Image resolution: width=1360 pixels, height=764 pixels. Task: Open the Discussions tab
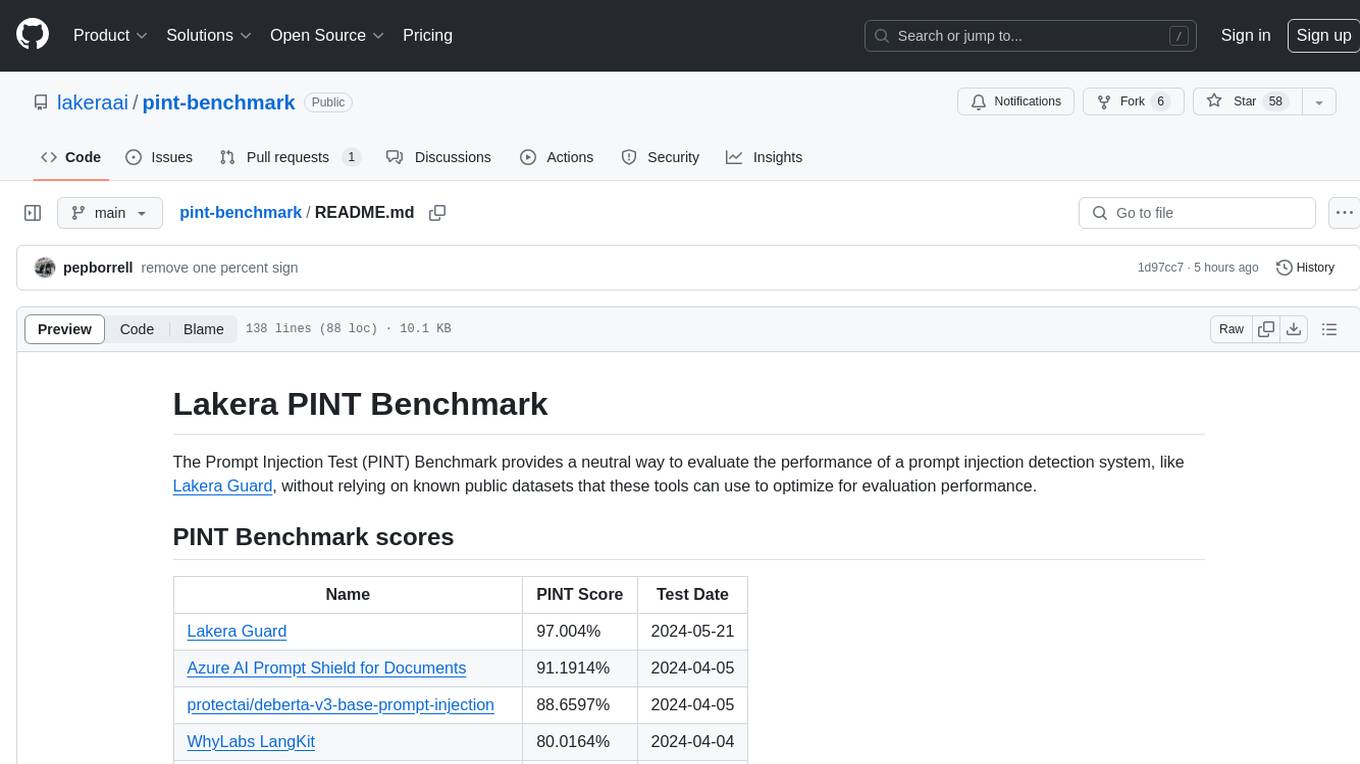(x=439, y=157)
